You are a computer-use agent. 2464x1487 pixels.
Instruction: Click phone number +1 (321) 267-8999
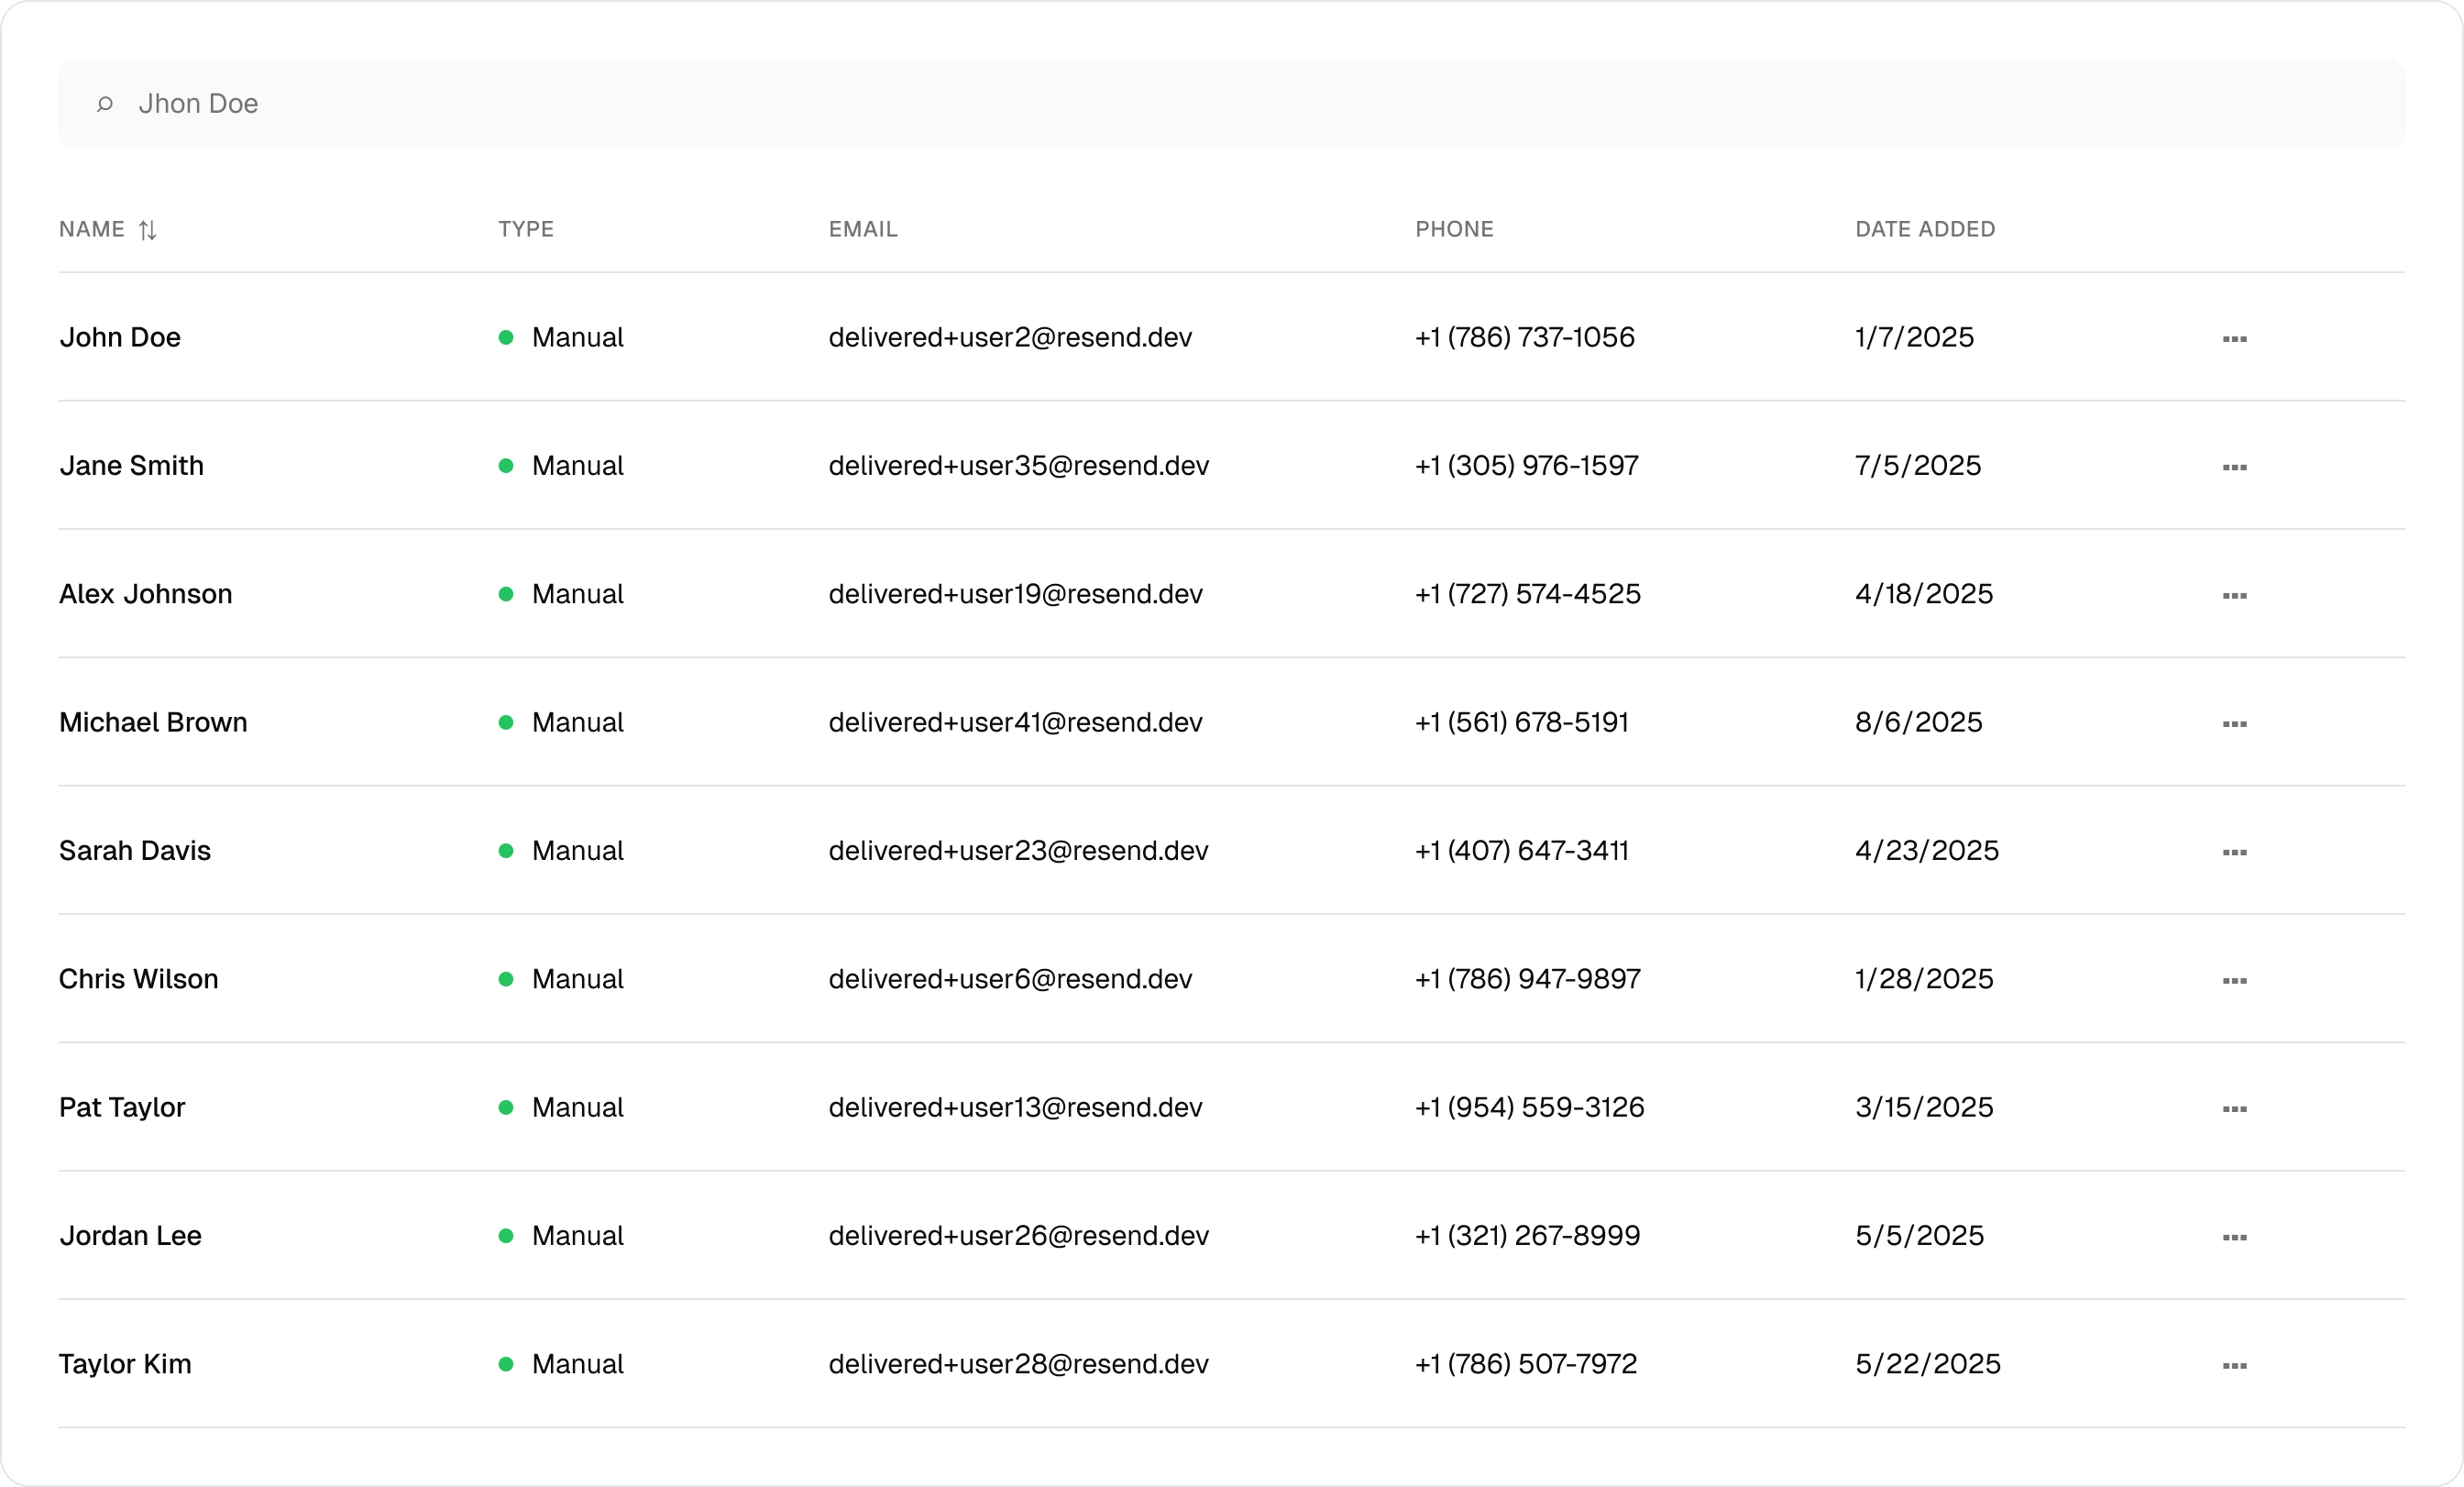pos(1527,1235)
